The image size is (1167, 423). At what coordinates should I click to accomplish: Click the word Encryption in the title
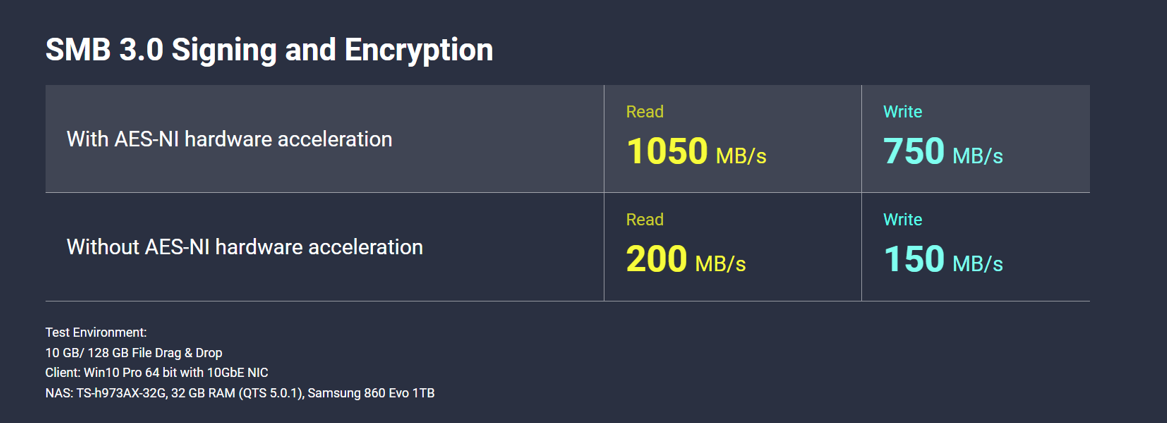(x=418, y=51)
